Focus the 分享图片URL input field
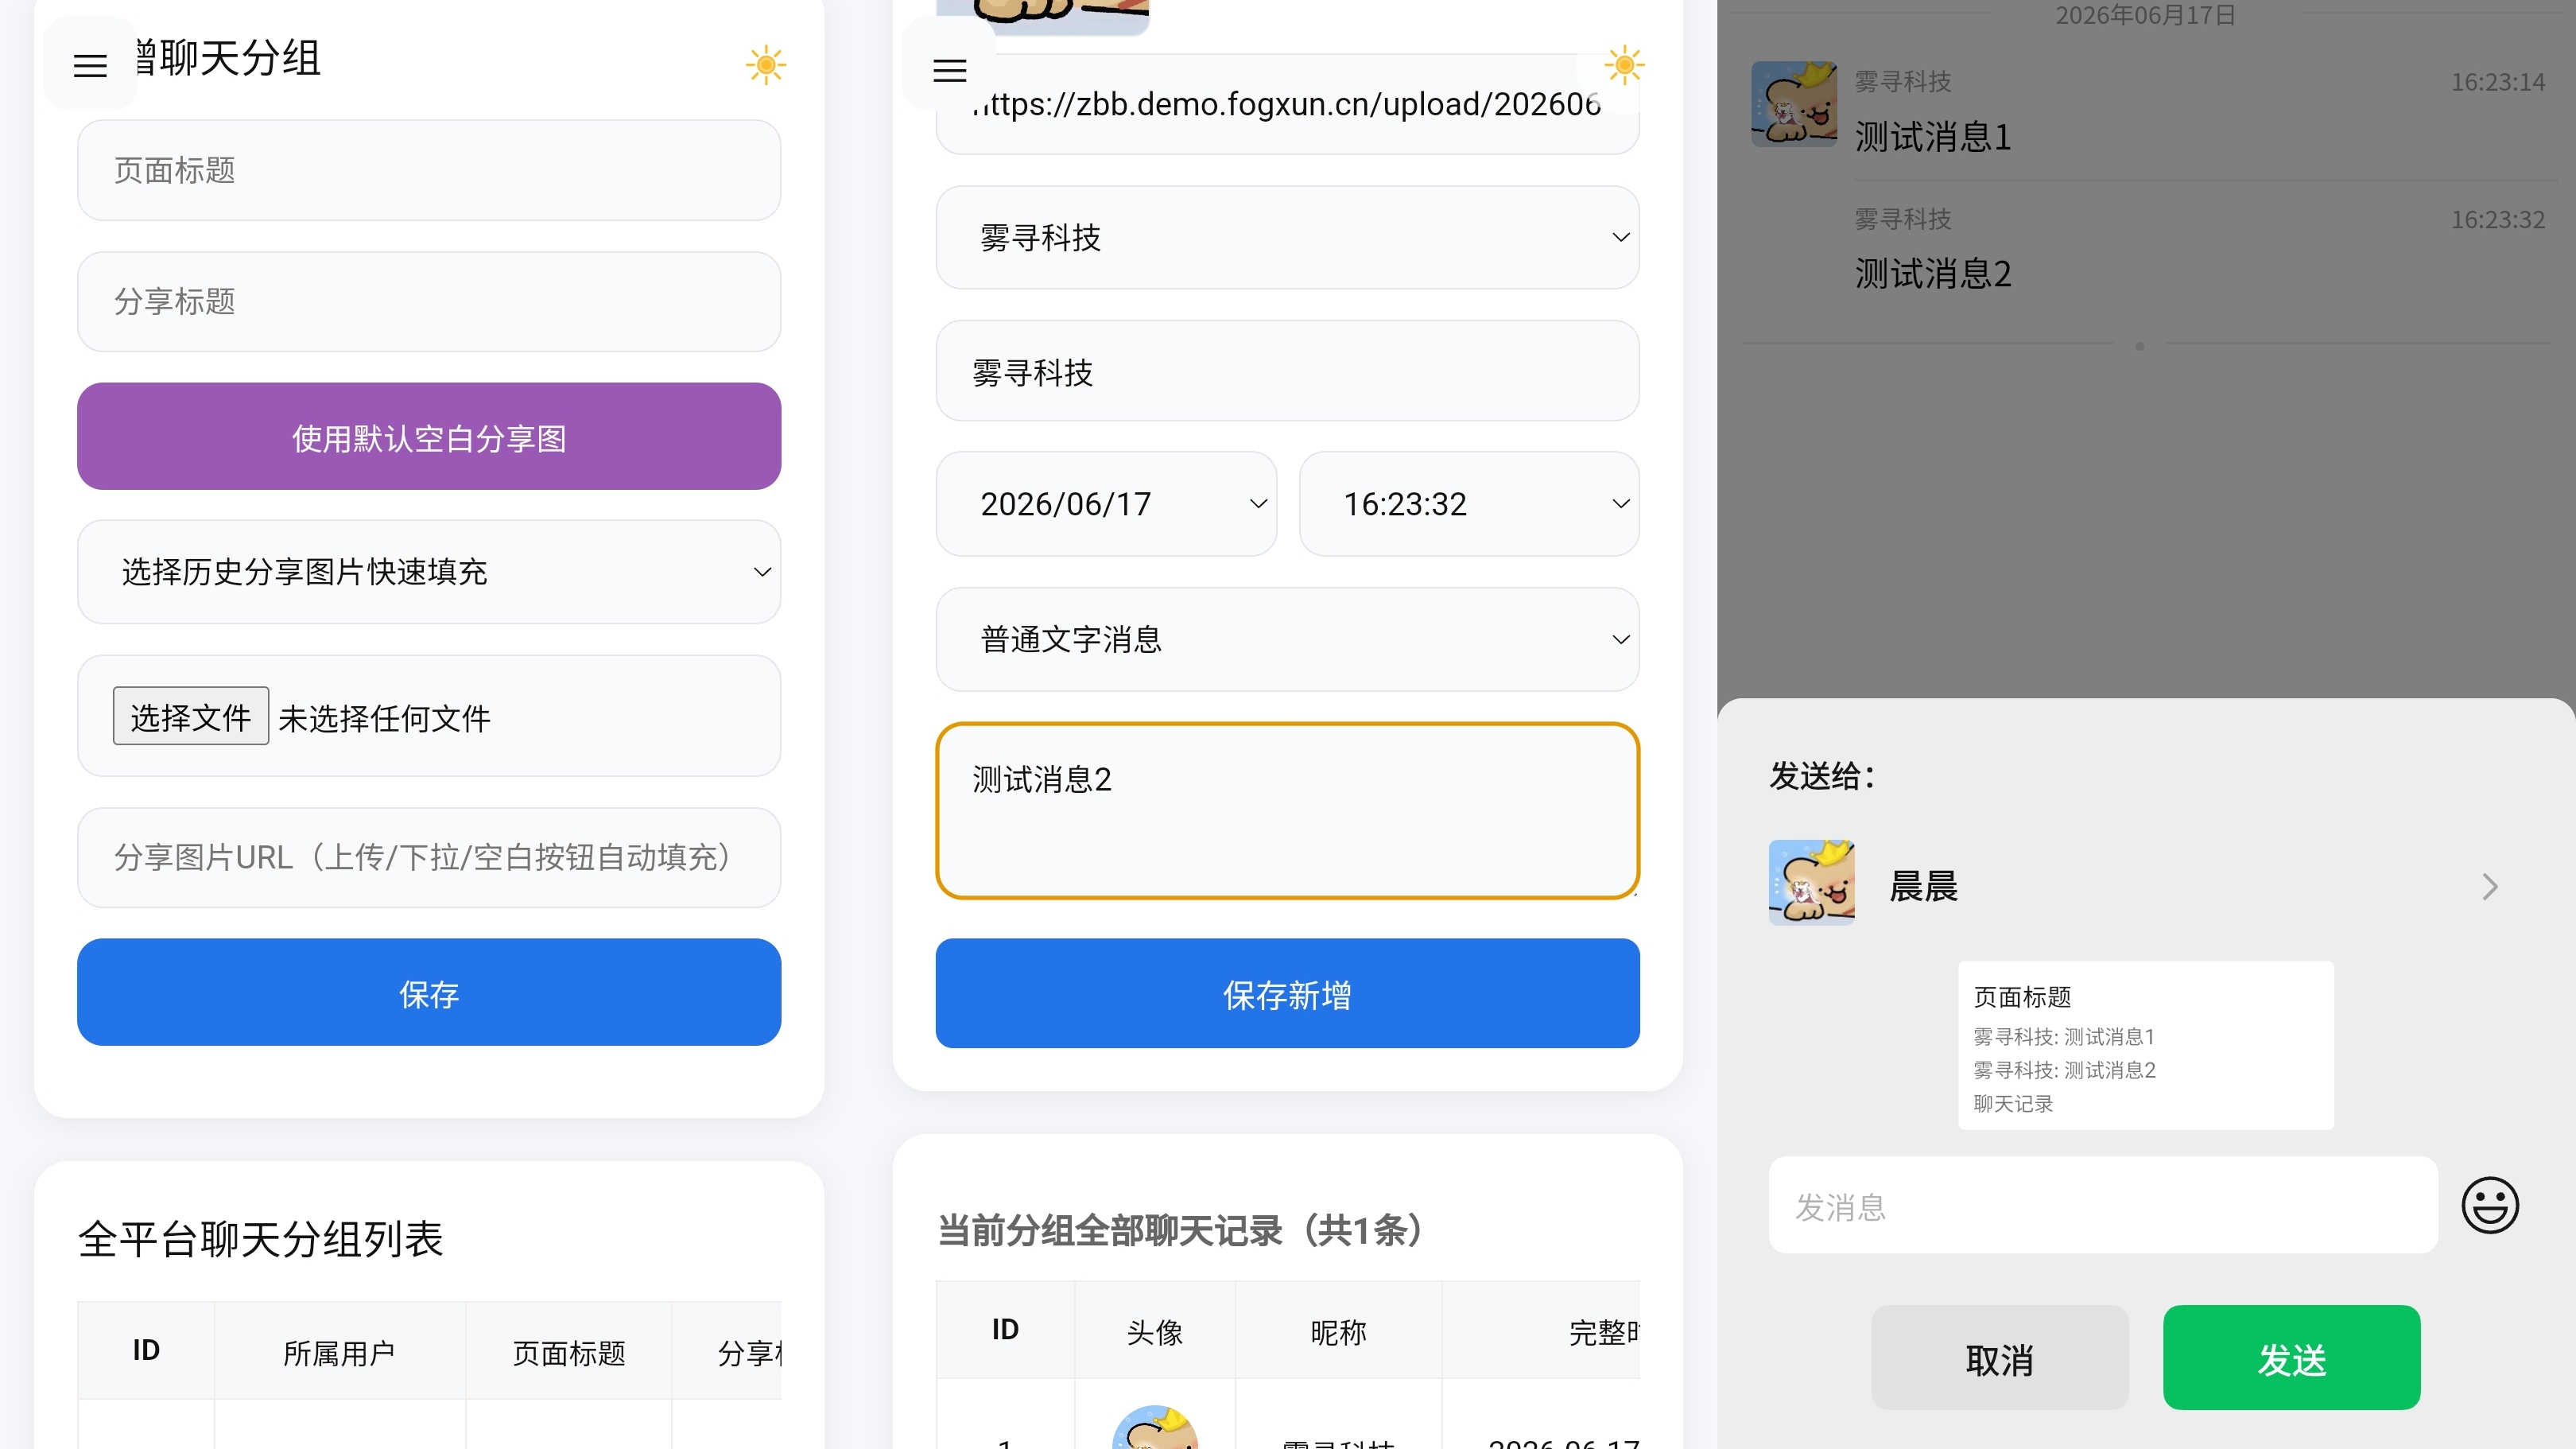 (x=429, y=857)
